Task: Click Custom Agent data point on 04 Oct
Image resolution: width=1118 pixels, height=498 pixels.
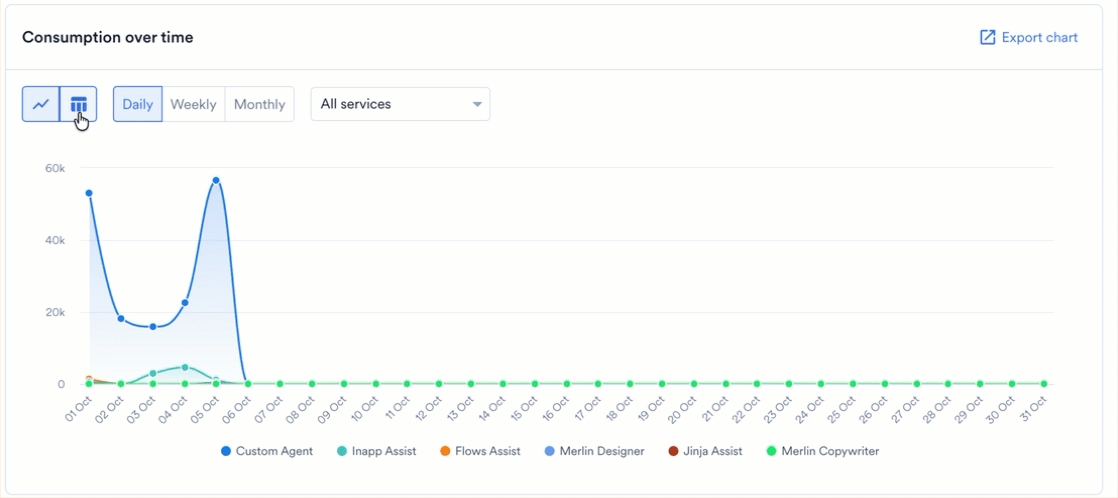Action: [185, 303]
